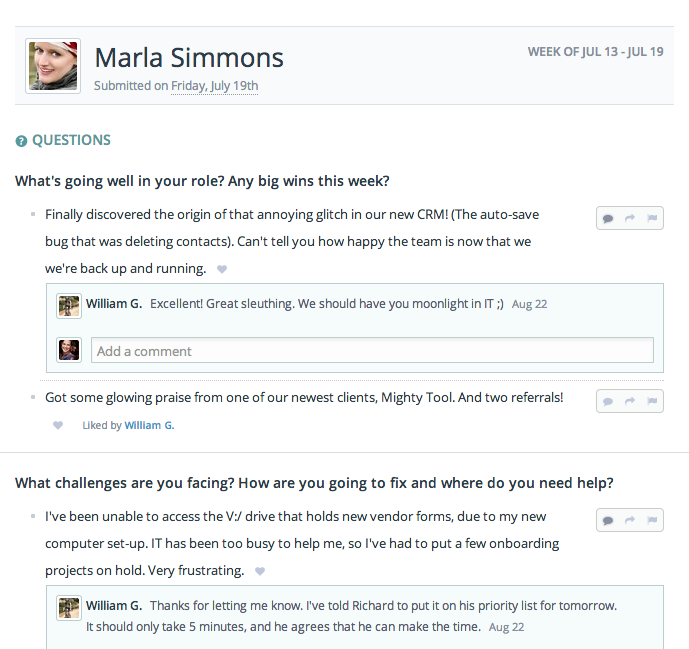Viewport: 689px width, 649px height.
Task: Toggle the heart on the Mighty Tool answer
Action: tap(58, 425)
